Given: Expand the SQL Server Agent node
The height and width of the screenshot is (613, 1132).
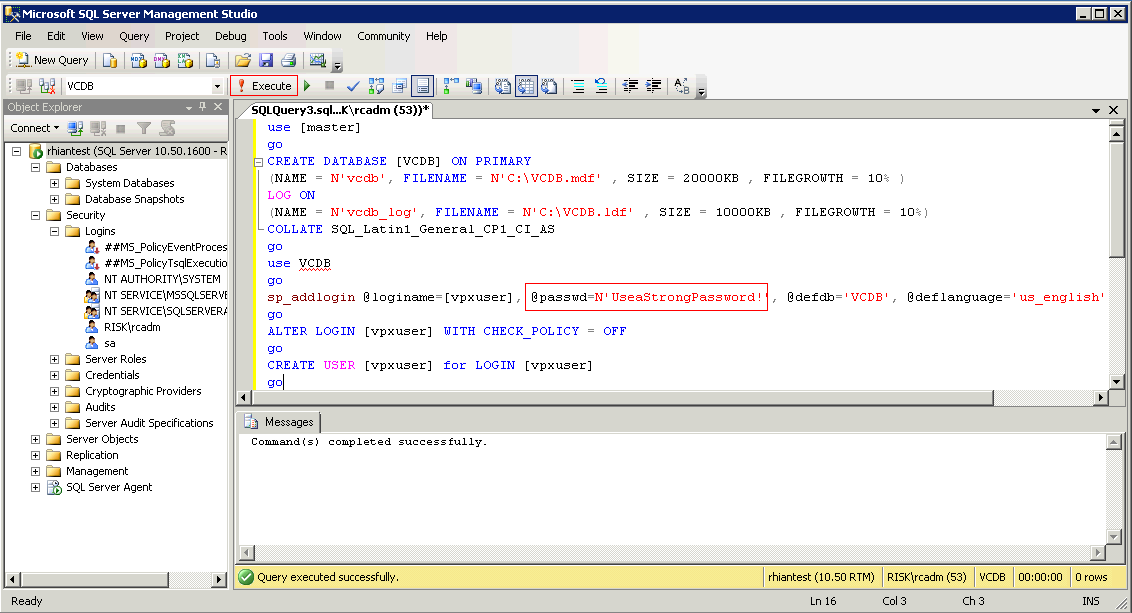Looking at the screenshot, I should click(35, 487).
